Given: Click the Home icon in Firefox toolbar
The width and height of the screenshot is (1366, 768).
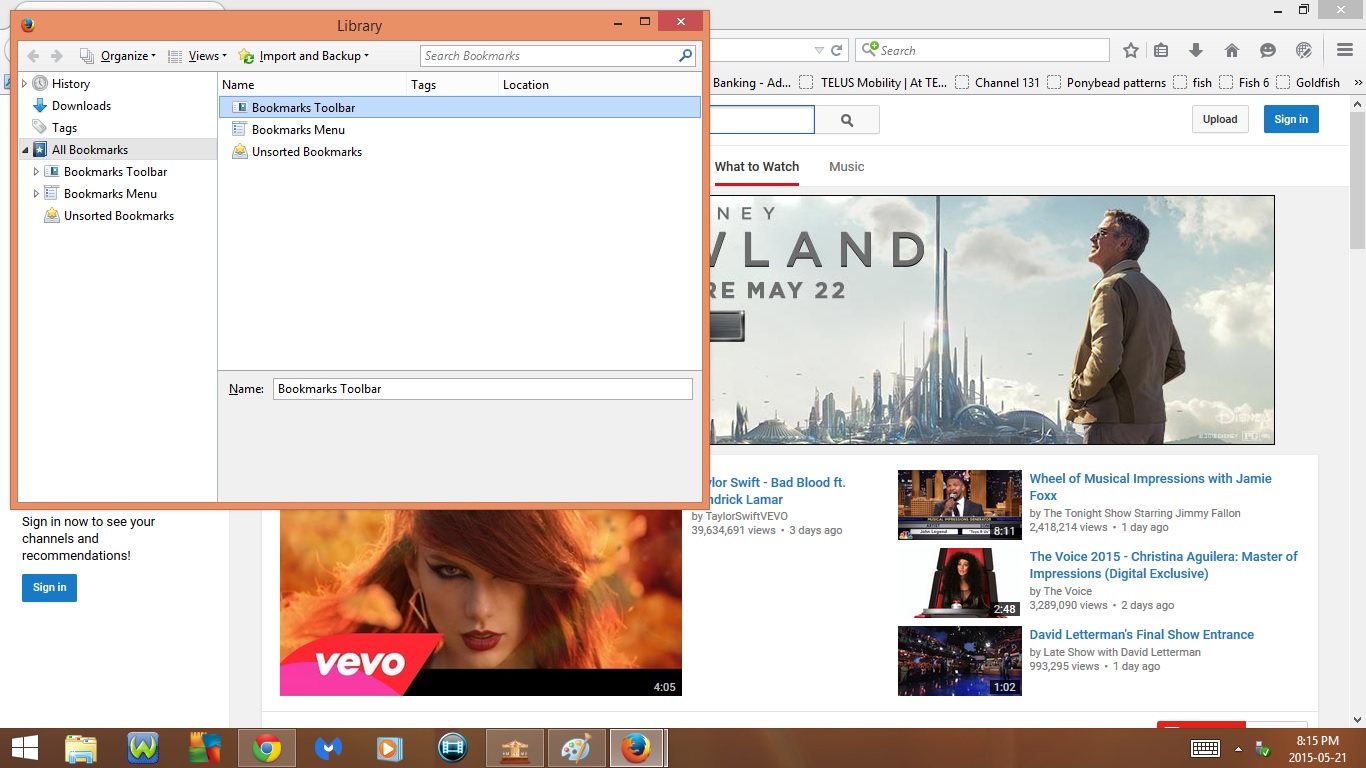Looking at the screenshot, I should pos(1232,50).
